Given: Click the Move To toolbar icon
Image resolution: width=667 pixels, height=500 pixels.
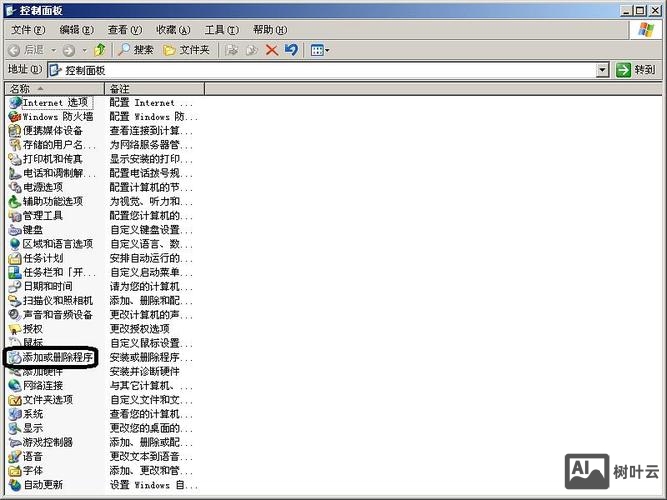Looking at the screenshot, I should click(231, 50).
